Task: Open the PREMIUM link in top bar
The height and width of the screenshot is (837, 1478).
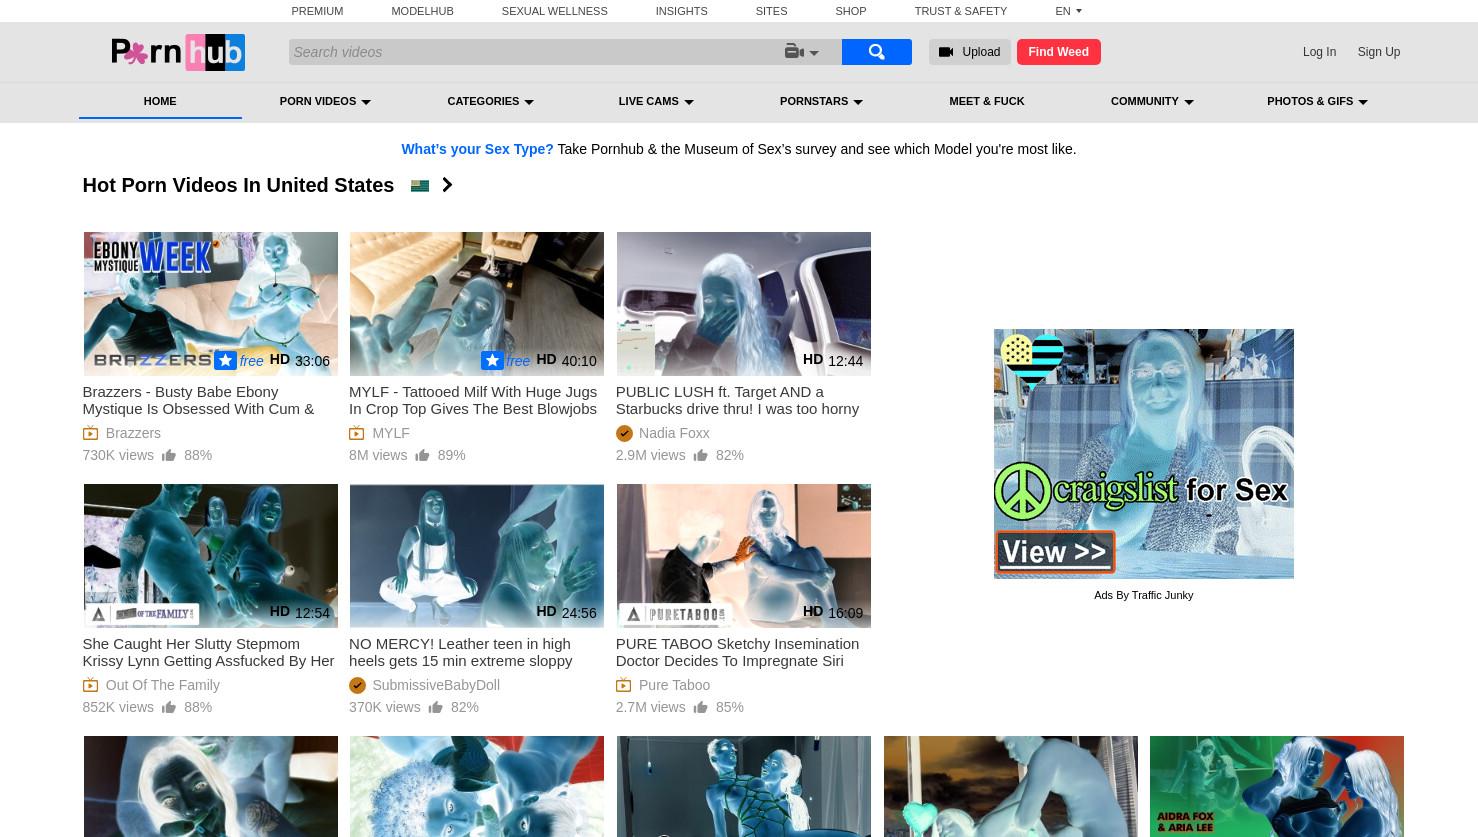Action: (x=317, y=11)
